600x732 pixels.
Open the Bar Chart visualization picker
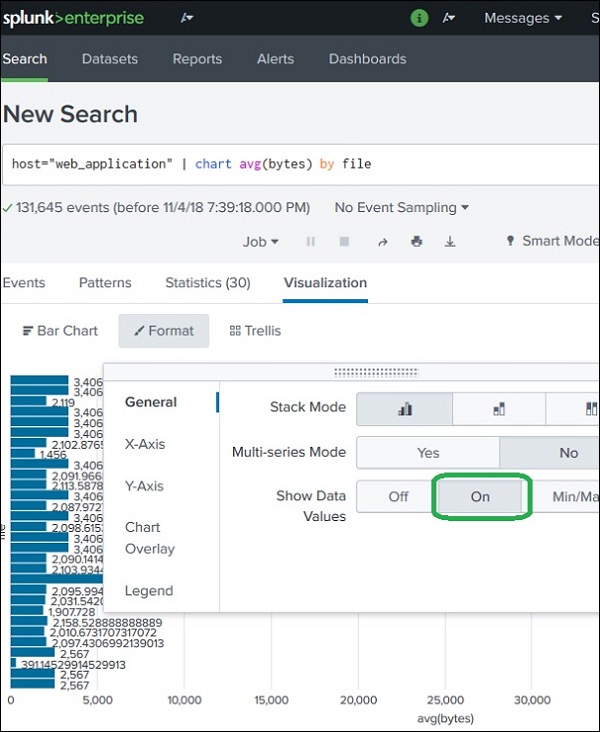(60, 331)
